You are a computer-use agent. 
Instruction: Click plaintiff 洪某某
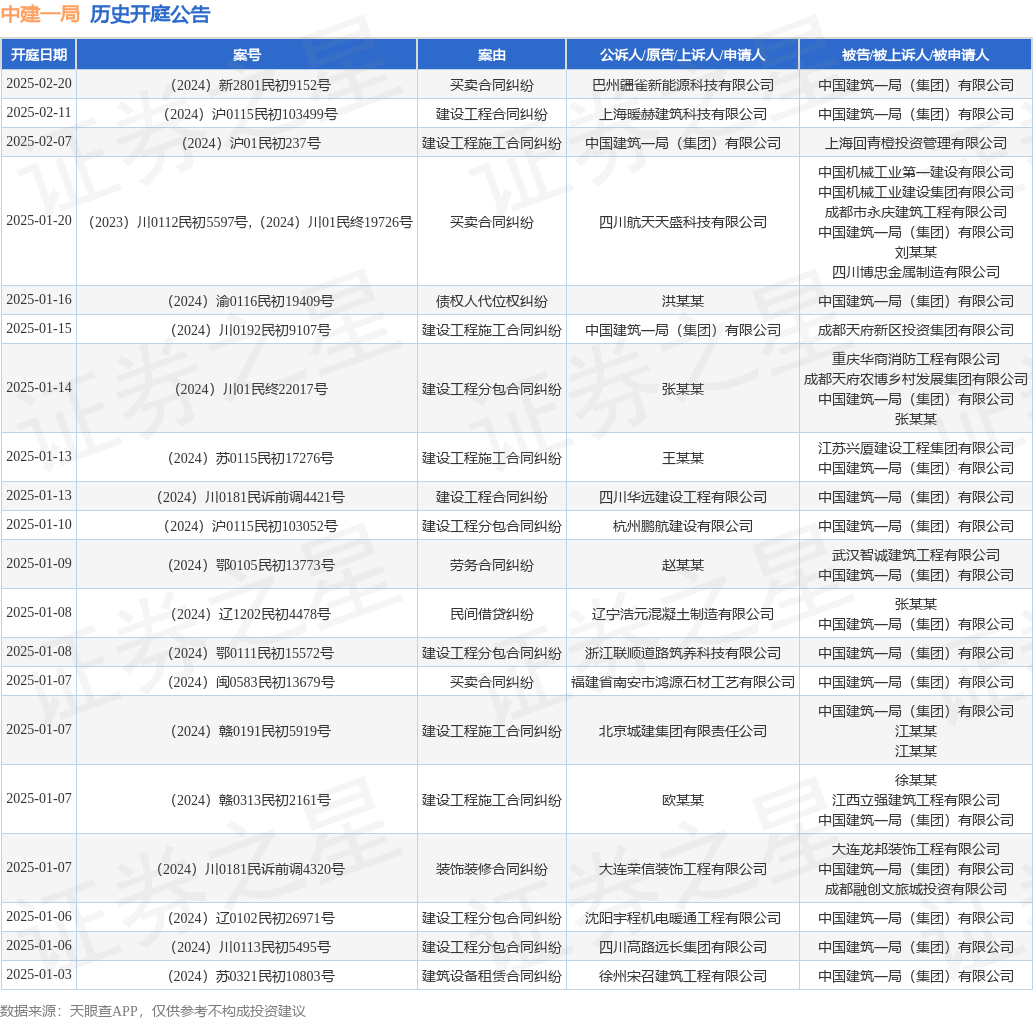683,301
